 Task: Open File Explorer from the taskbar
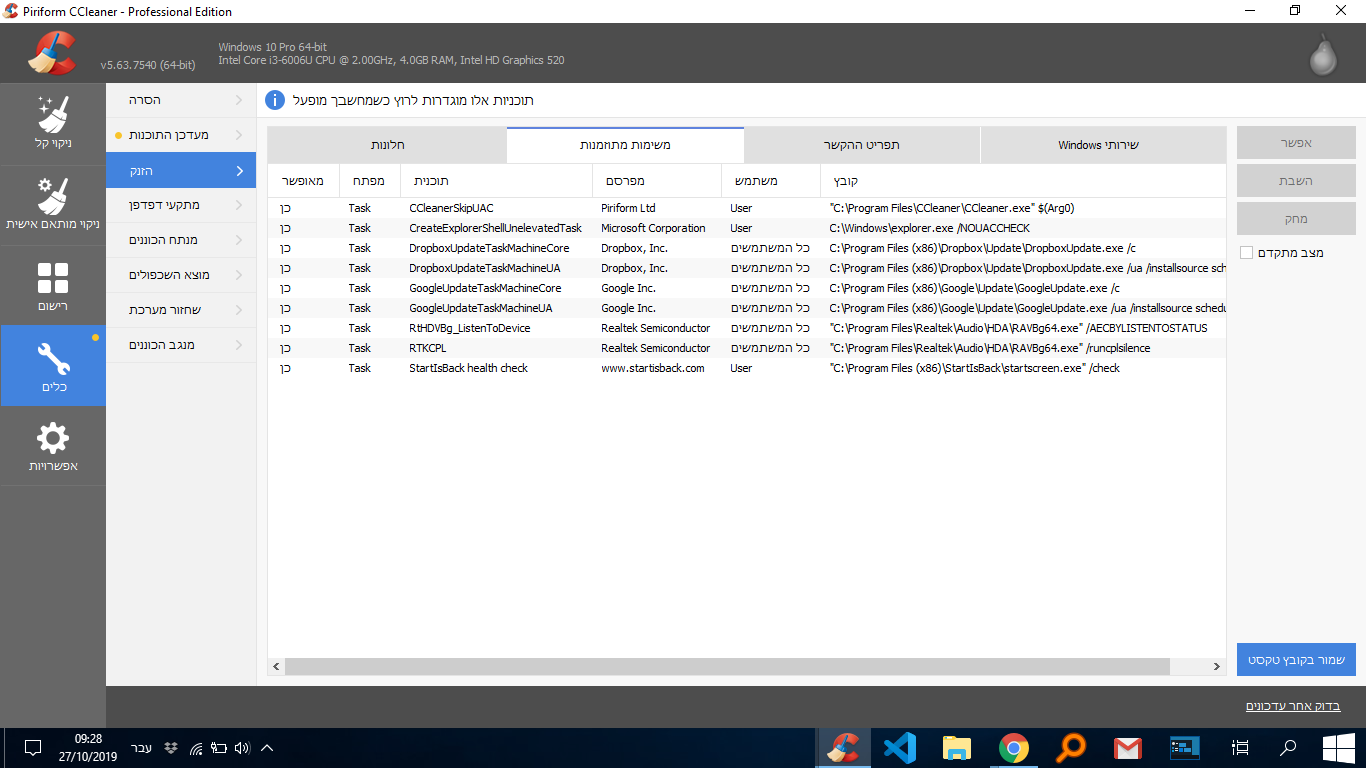957,747
